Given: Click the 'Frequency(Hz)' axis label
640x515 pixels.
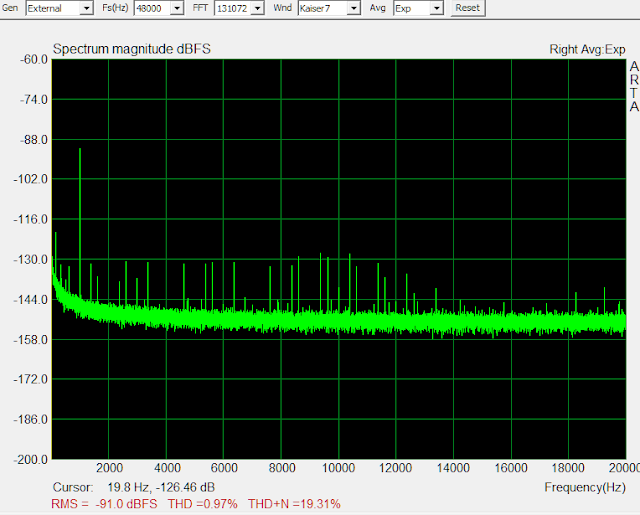Looking at the screenshot, I should 584,487.
